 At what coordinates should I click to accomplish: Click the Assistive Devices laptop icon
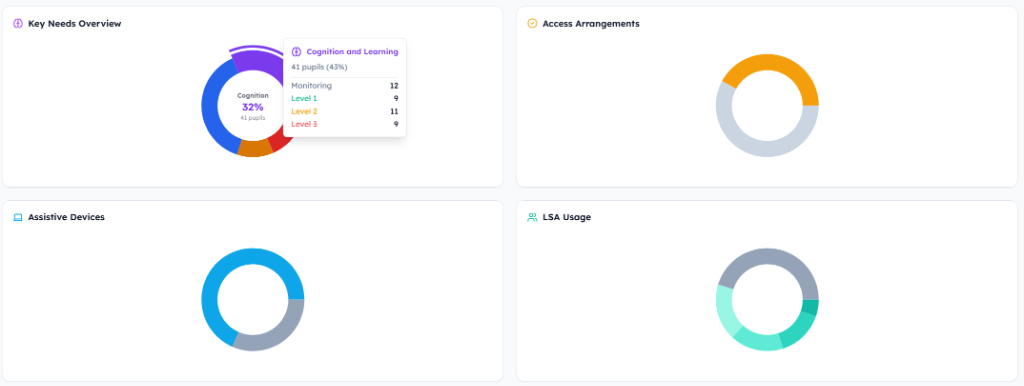[x=18, y=217]
